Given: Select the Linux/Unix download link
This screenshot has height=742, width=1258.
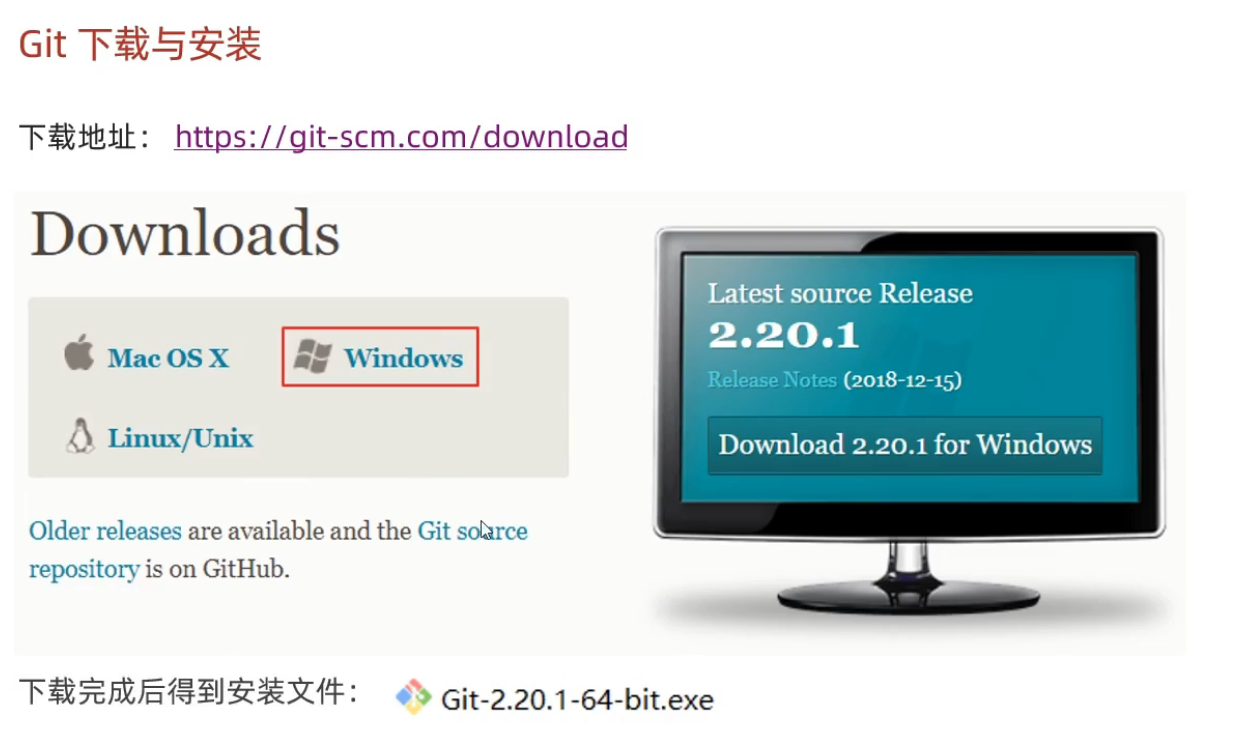Looking at the screenshot, I should coord(181,438).
